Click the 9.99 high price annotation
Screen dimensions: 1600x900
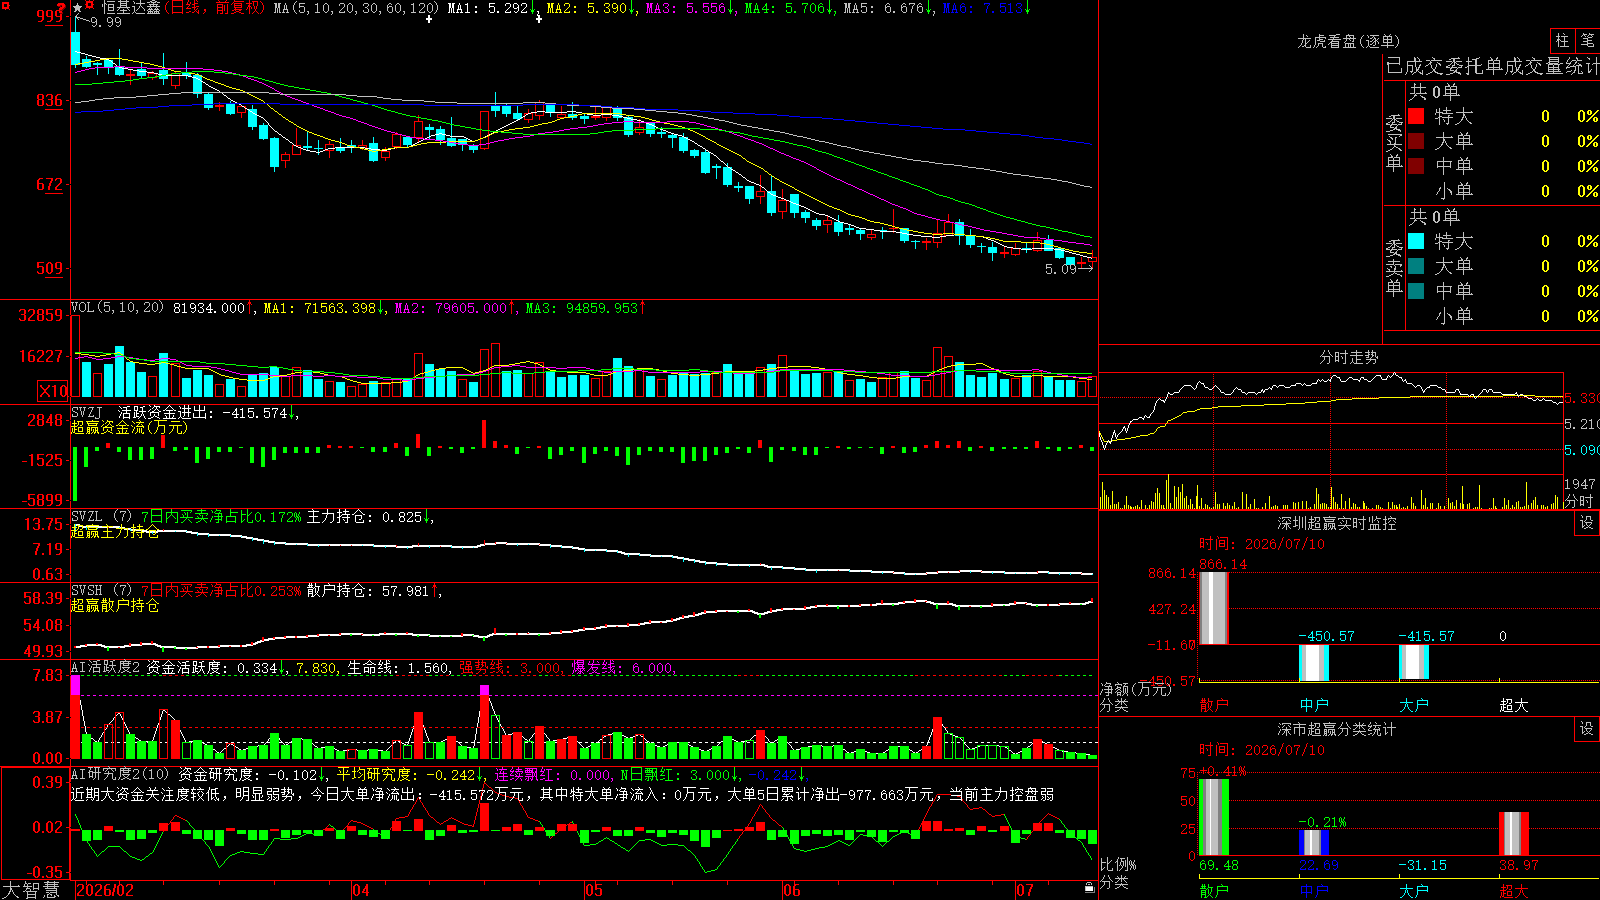(106, 22)
